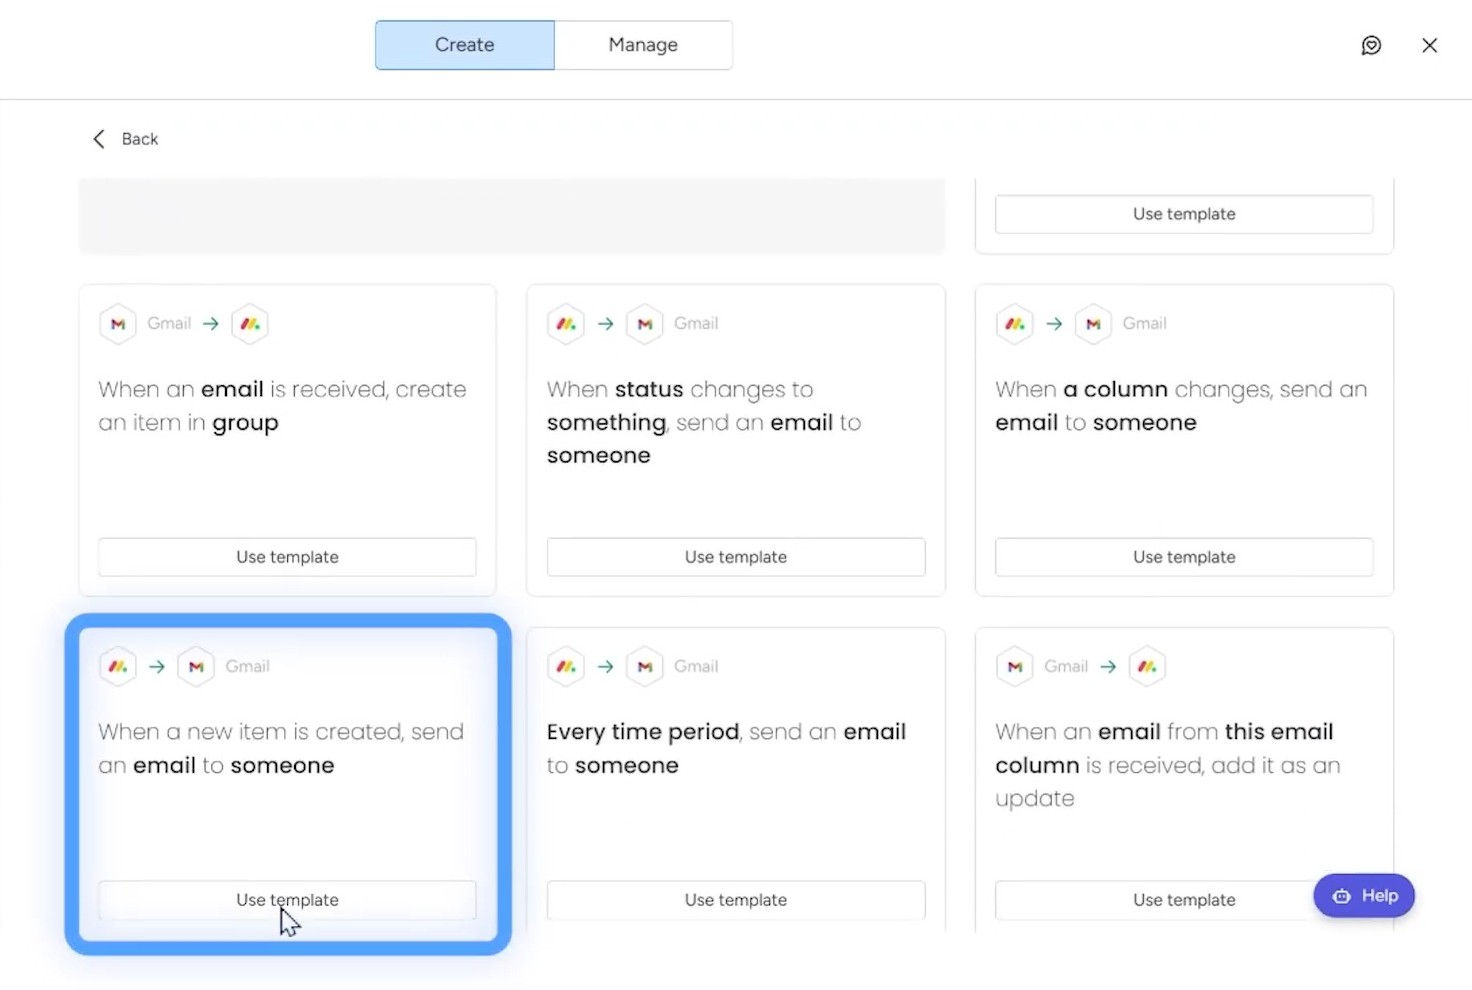Click the Gmail icon in the highlighted template card
Screen dimensions: 1472x990
196,666
